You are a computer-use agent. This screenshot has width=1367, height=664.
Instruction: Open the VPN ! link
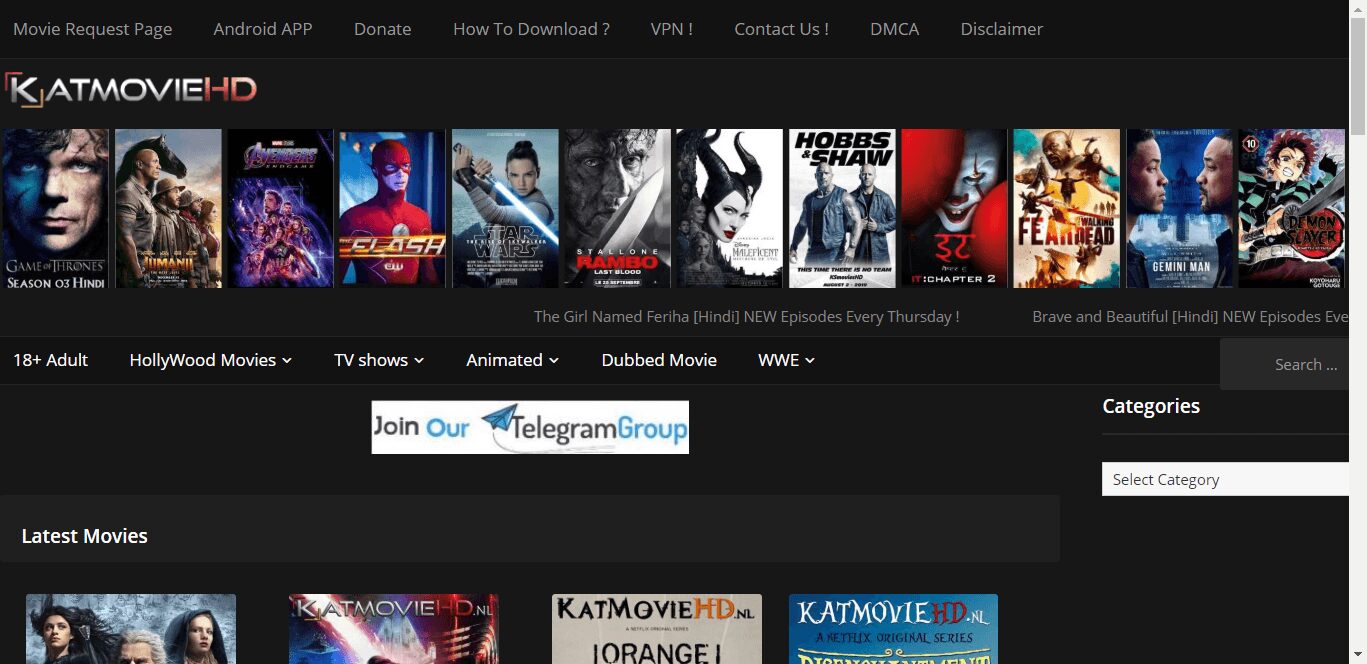(672, 29)
